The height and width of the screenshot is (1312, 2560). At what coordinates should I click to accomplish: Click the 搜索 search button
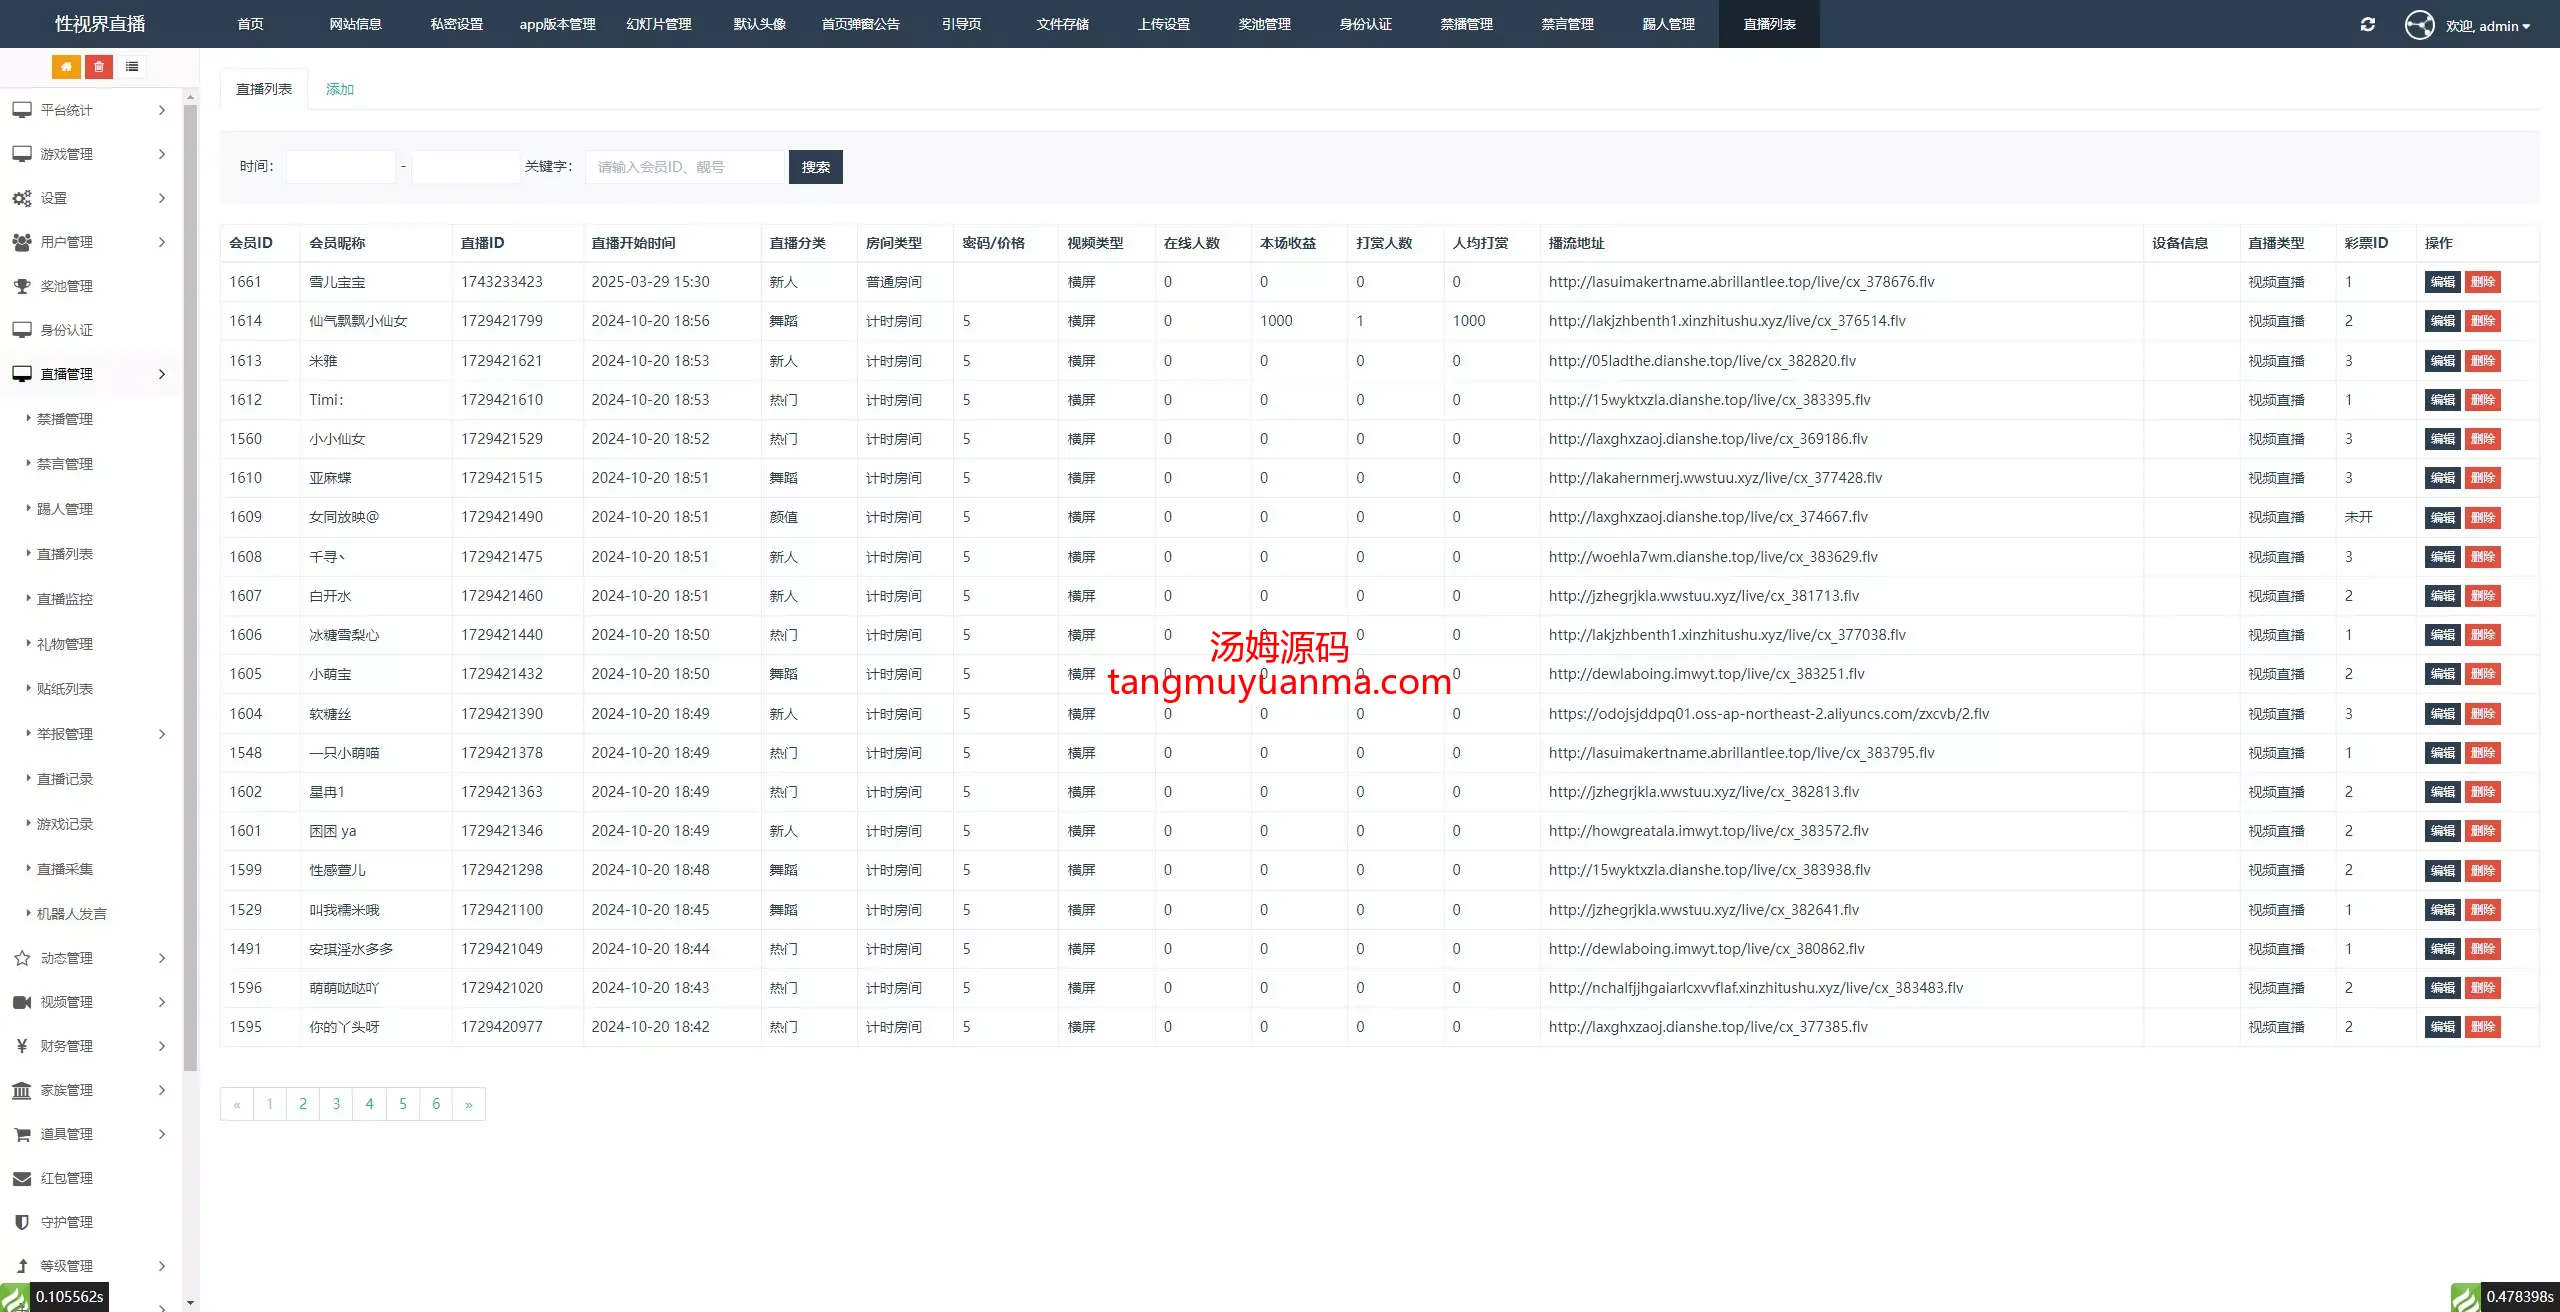(815, 167)
